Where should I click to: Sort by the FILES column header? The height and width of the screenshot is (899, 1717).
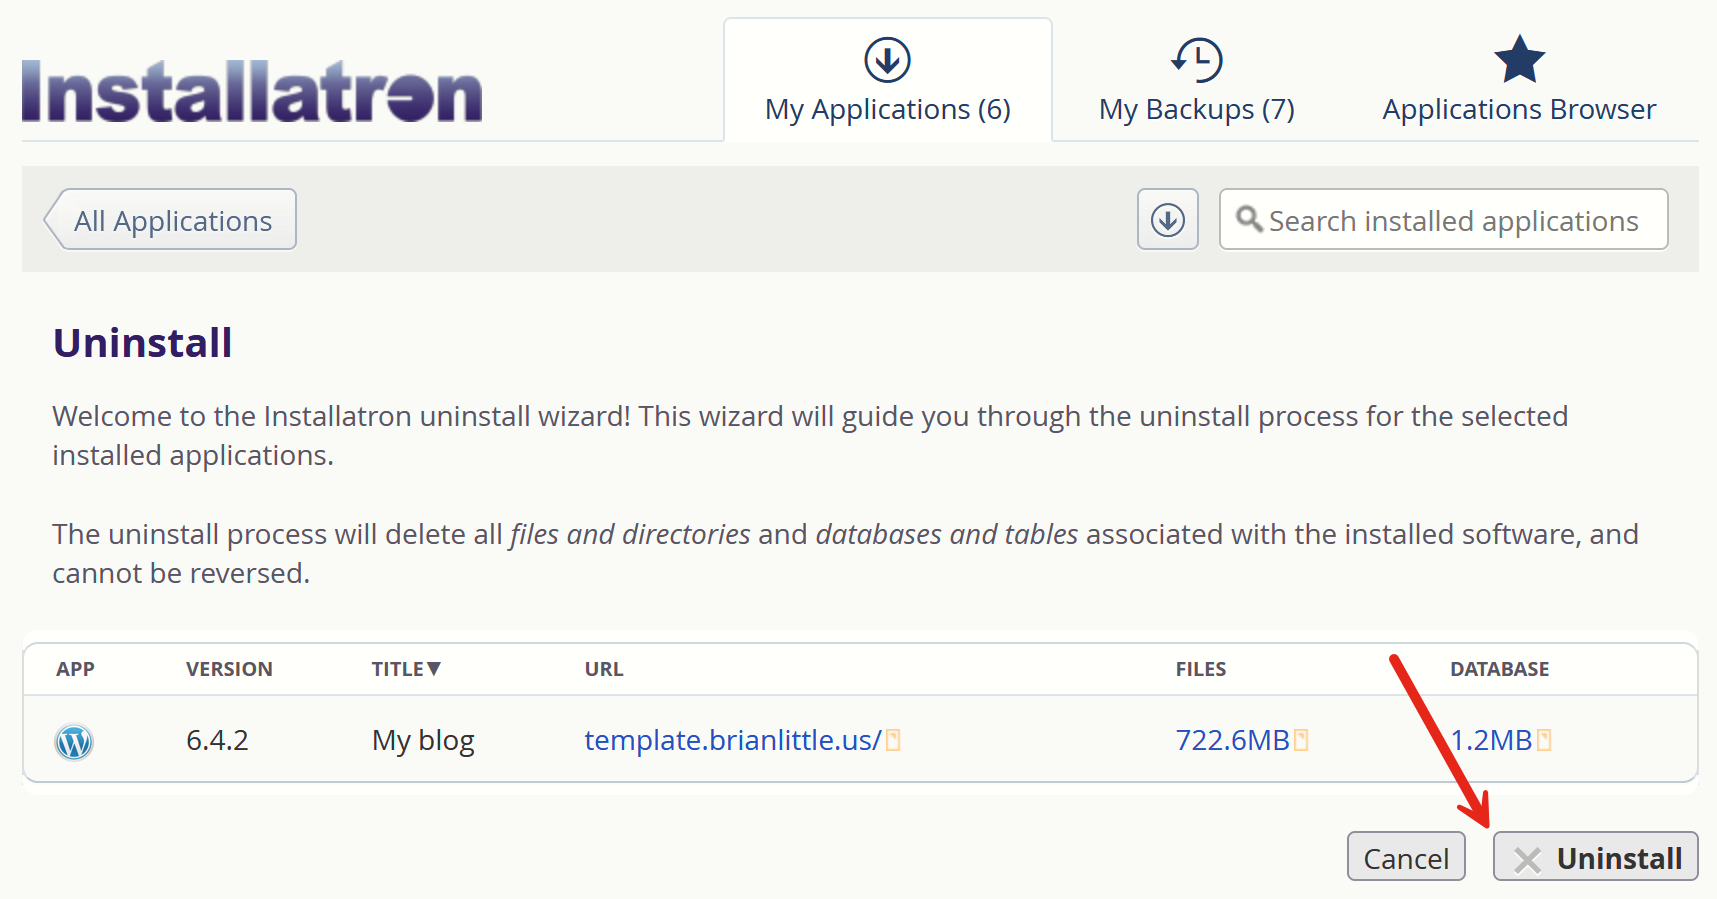pos(1200,669)
